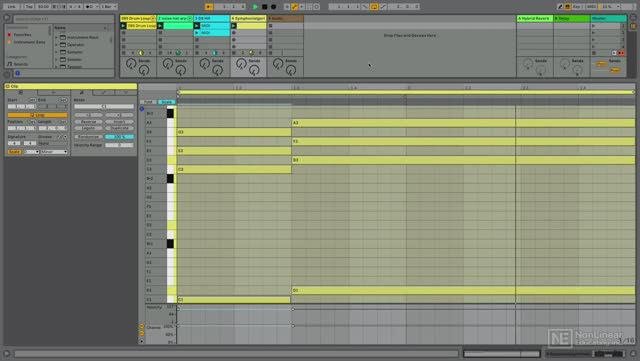The image size is (640, 361).
Task: Adjust Send A knob on 909 Drum Loop
Action: click(131, 63)
